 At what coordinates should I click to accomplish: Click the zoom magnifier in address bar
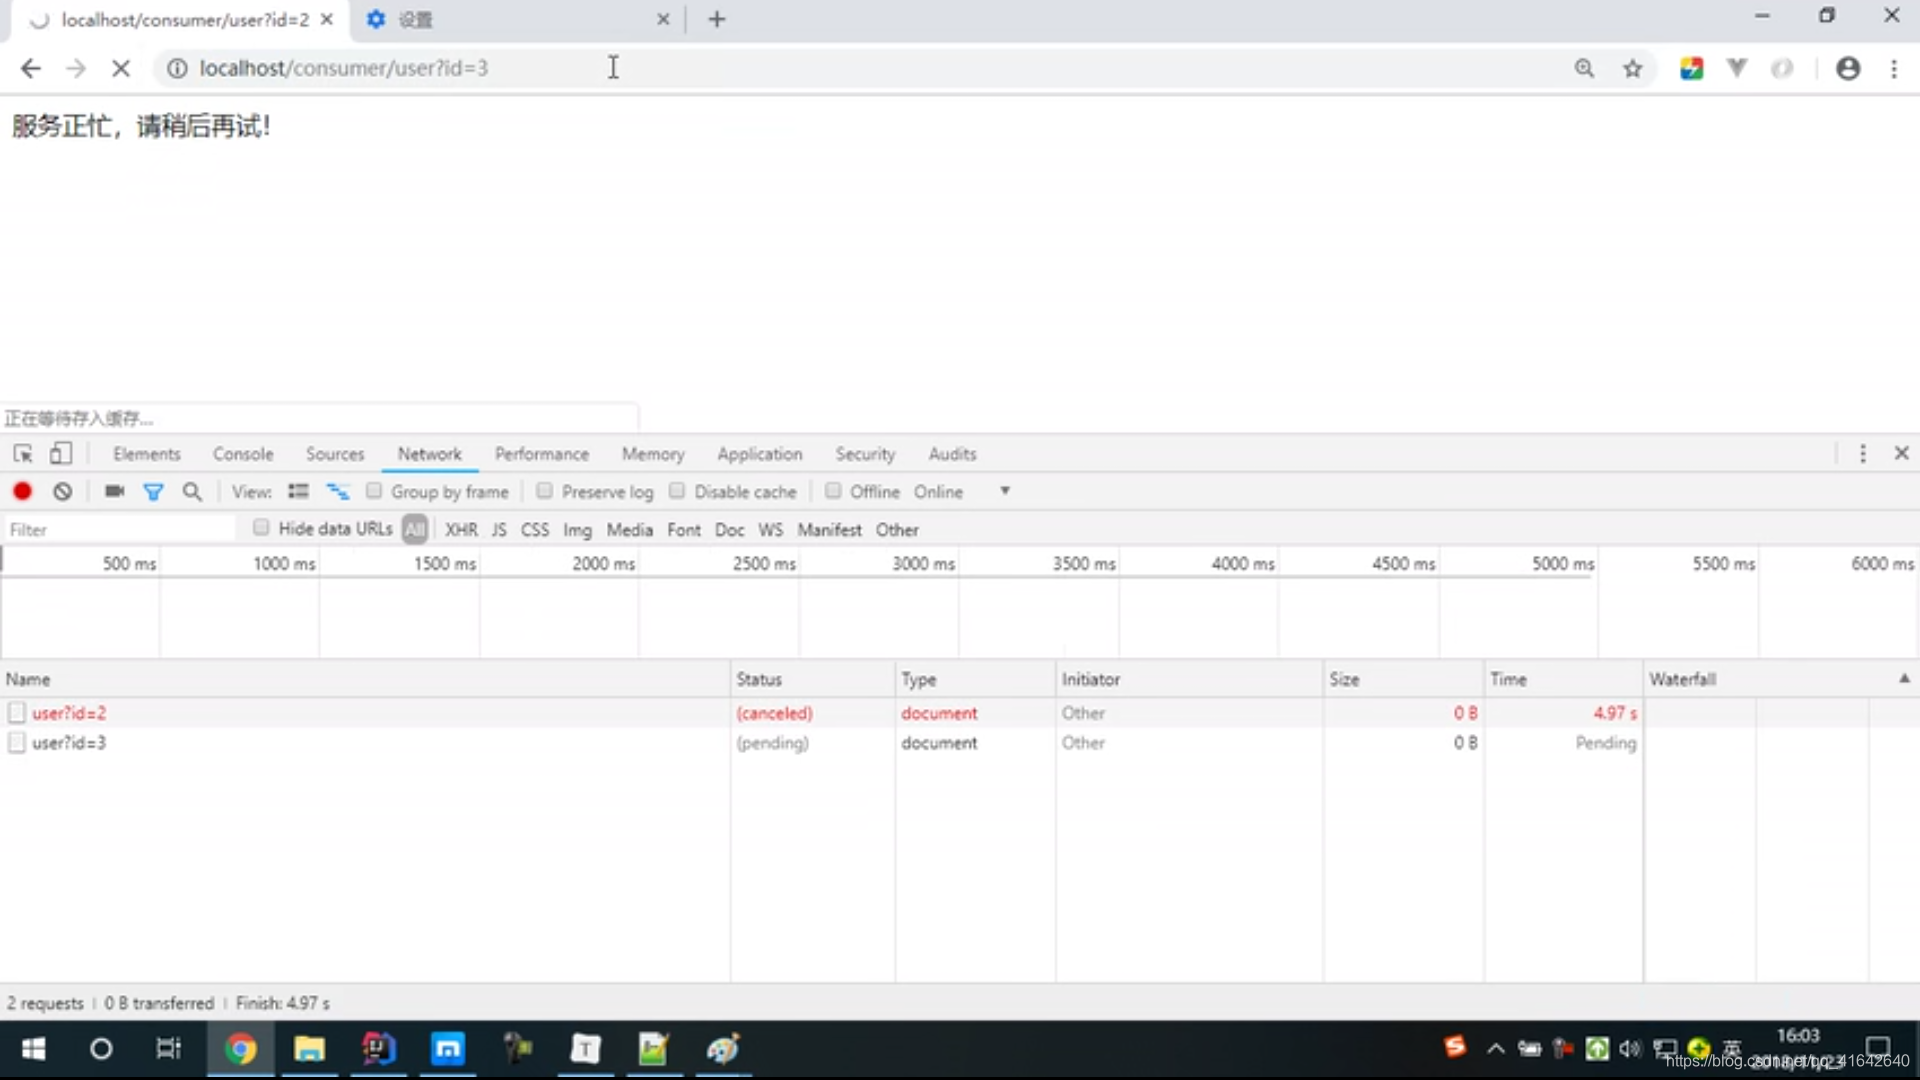tap(1584, 68)
